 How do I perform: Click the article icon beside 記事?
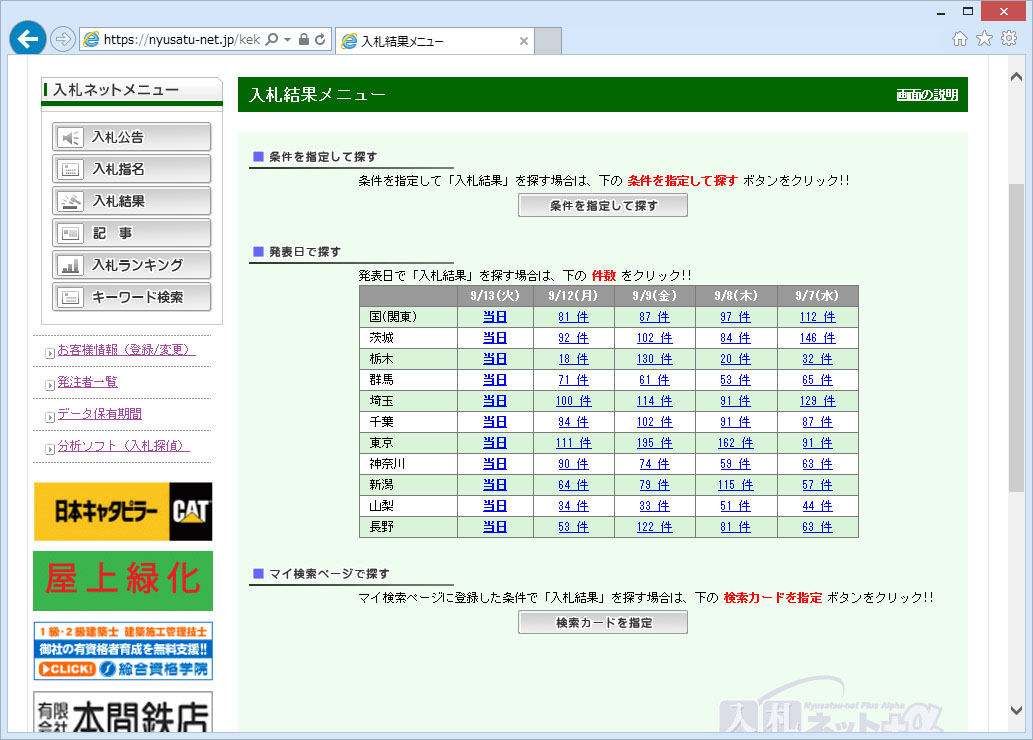pyautogui.click(x=70, y=233)
